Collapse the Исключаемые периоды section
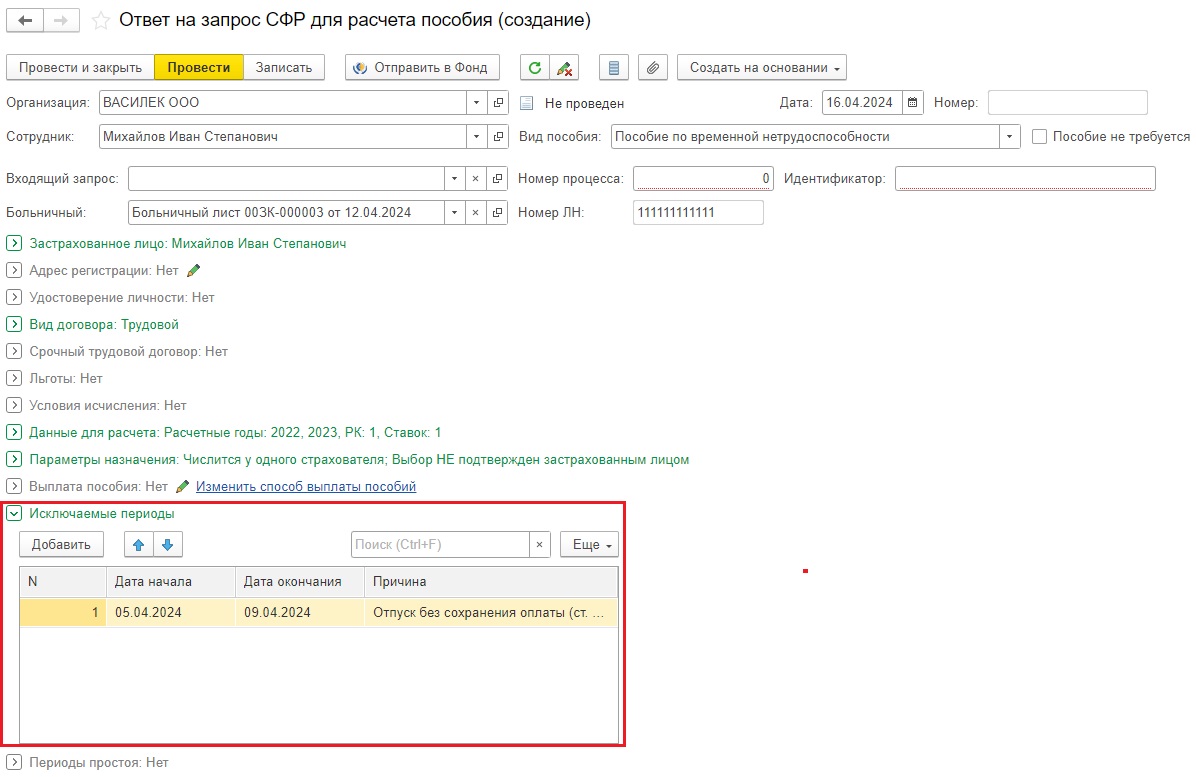This screenshot has width=1196, height=777. (x=14, y=514)
